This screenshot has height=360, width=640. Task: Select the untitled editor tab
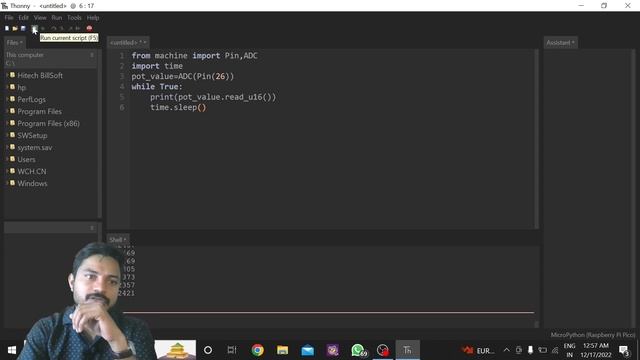point(128,42)
